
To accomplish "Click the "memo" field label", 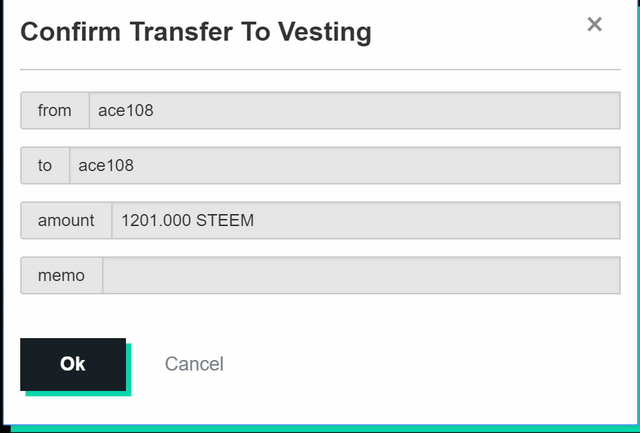I will 62,275.
